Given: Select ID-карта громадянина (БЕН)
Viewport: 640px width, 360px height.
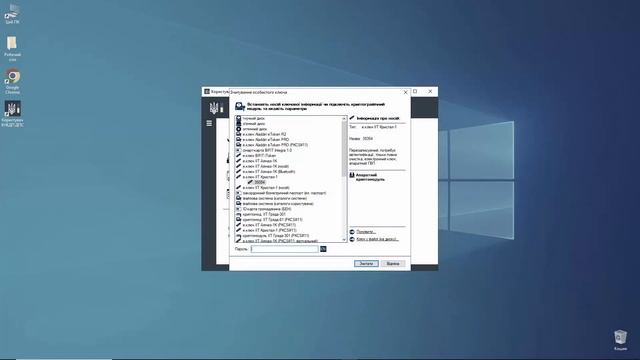Looking at the screenshot, I should point(267,209).
